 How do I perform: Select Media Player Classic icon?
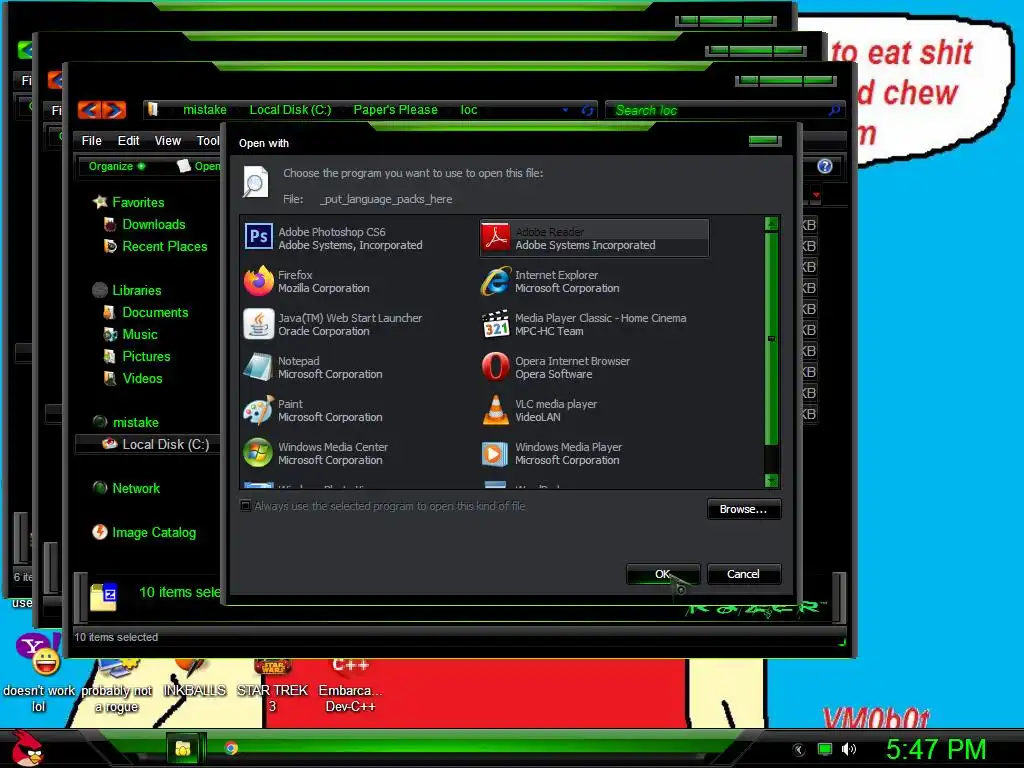click(x=496, y=324)
